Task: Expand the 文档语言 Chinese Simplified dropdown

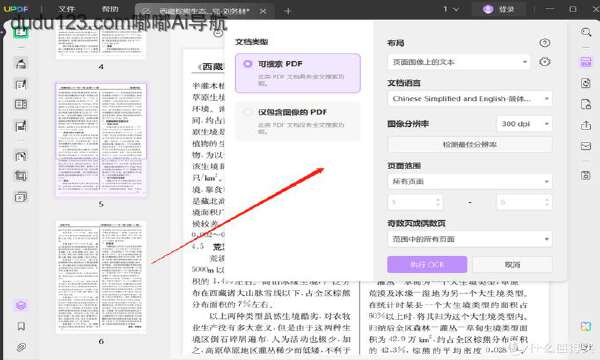Action: pos(470,99)
